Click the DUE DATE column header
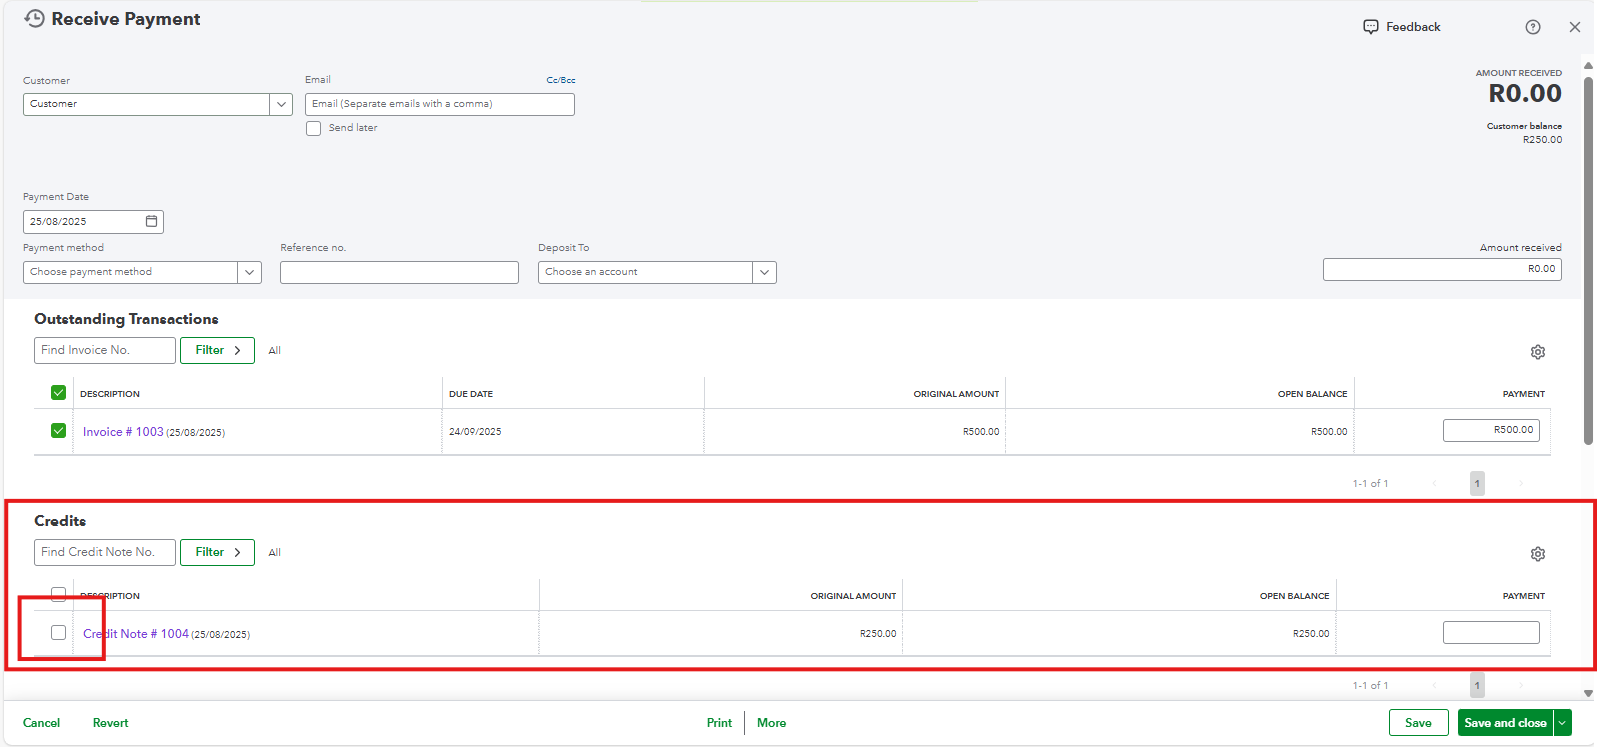This screenshot has height=747, width=1597. point(471,394)
